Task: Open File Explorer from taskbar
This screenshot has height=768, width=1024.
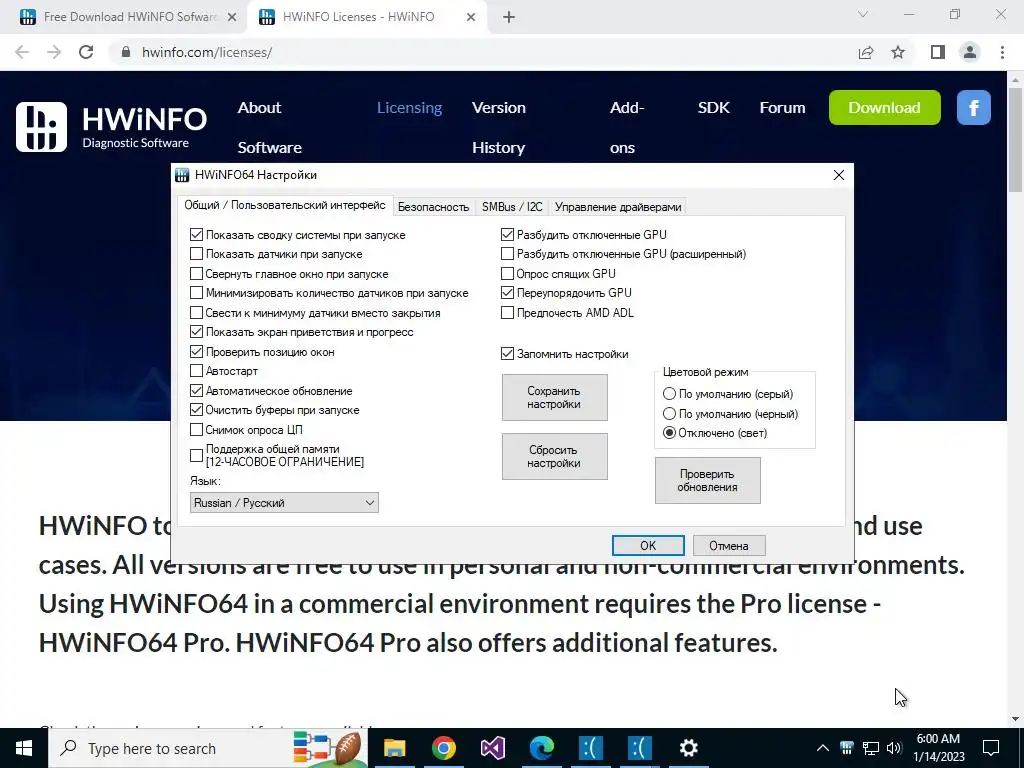Action: pos(394,748)
